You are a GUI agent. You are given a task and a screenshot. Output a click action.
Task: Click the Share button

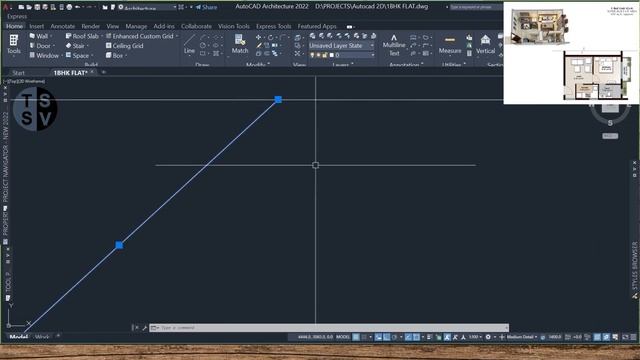click(x=206, y=7)
